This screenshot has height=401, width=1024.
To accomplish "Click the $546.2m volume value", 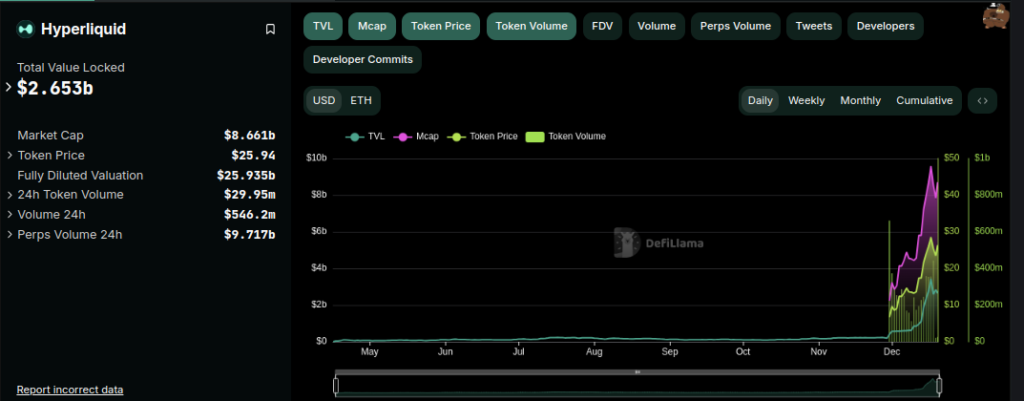I will 249,215.
